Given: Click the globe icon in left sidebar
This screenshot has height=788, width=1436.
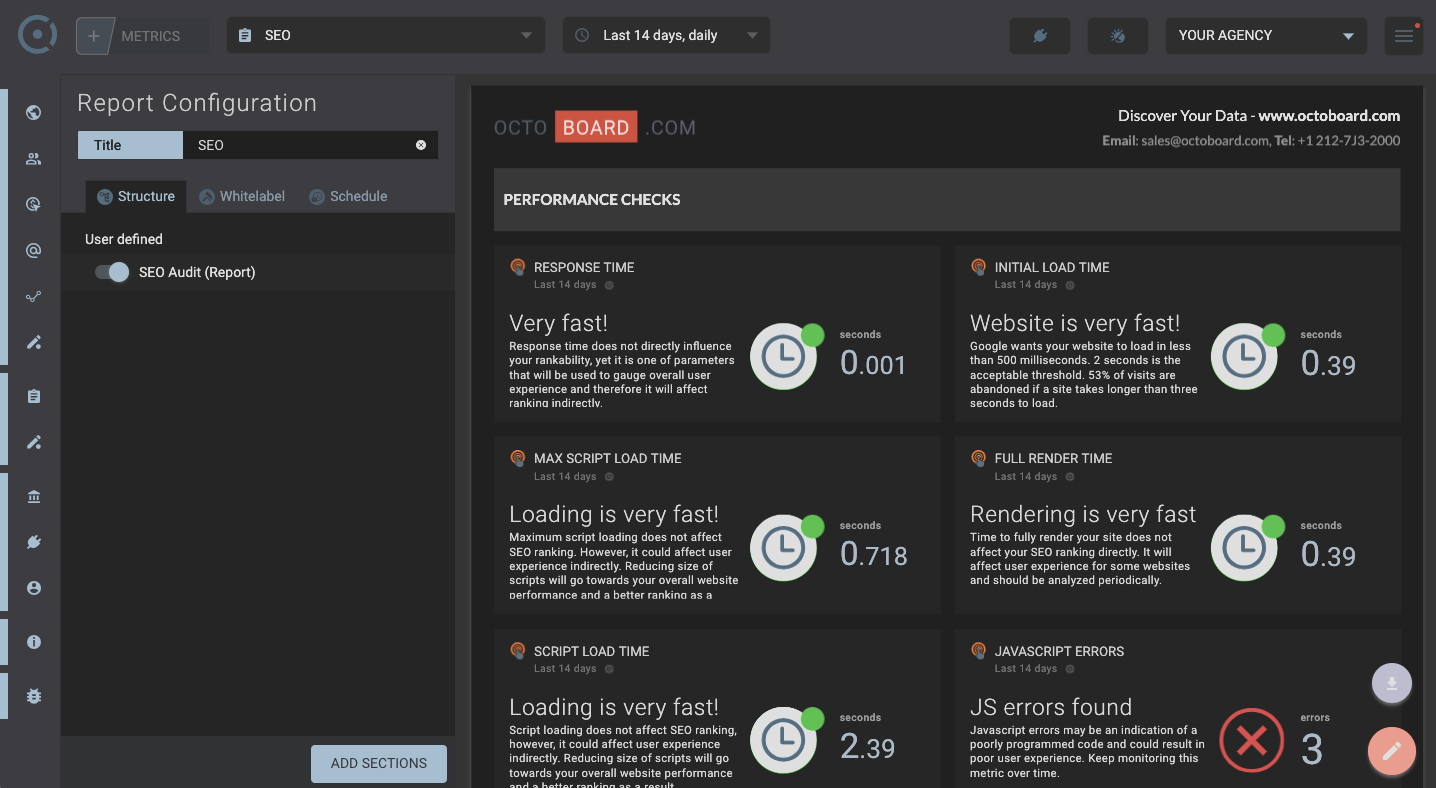Looking at the screenshot, I should click(x=34, y=112).
